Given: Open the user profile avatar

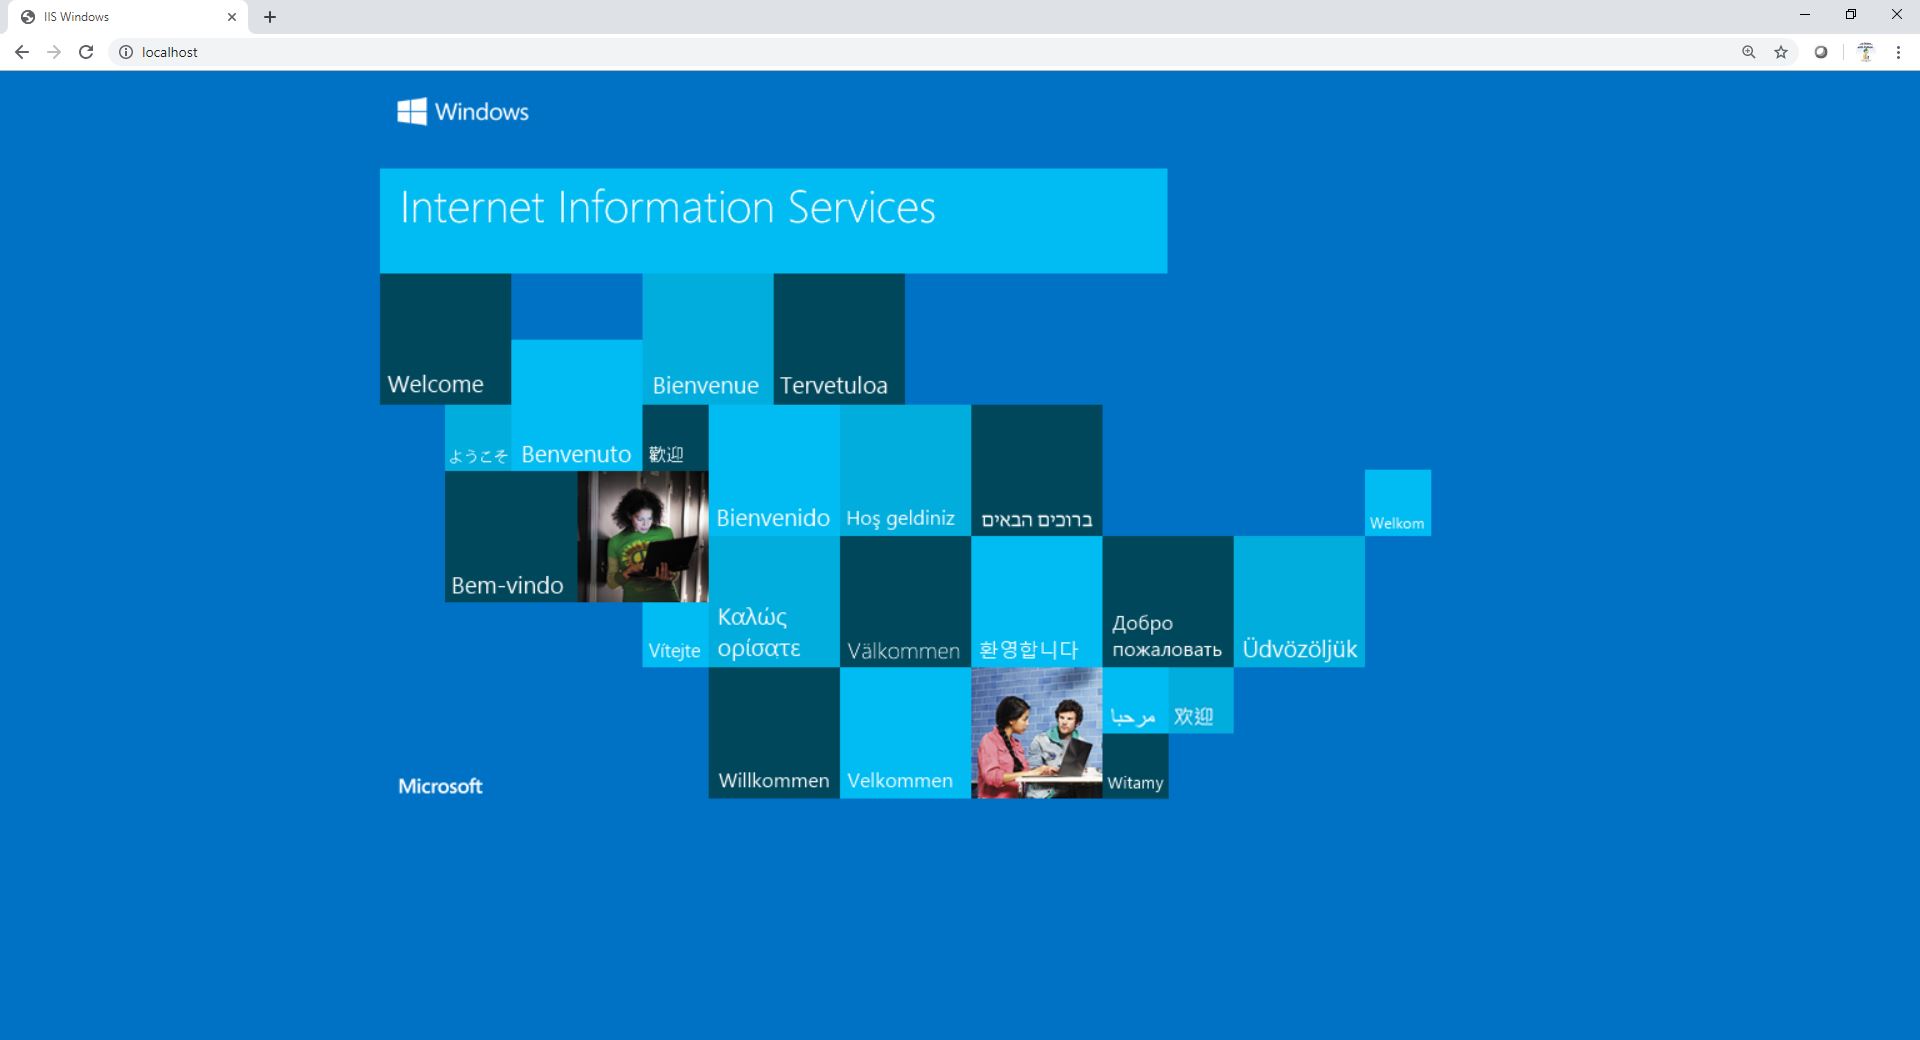Looking at the screenshot, I should click(x=1865, y=52).
